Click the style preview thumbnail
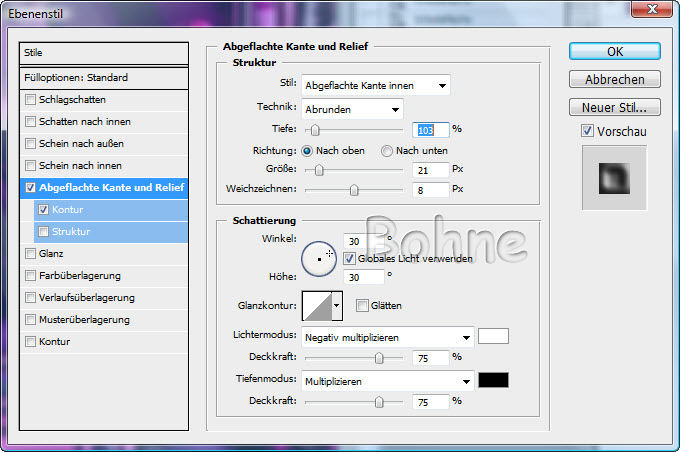The width and height of the screenshot is (680, 452). point(613,177)
